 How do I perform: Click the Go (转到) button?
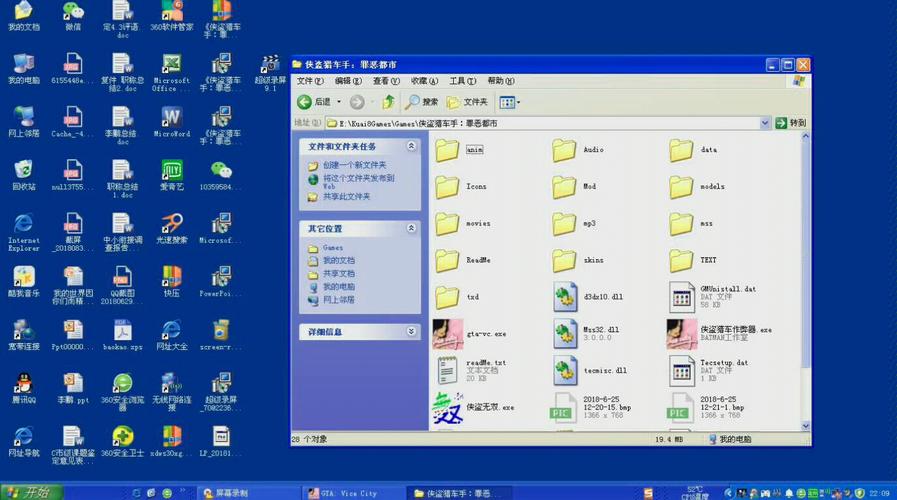point(791,123)
